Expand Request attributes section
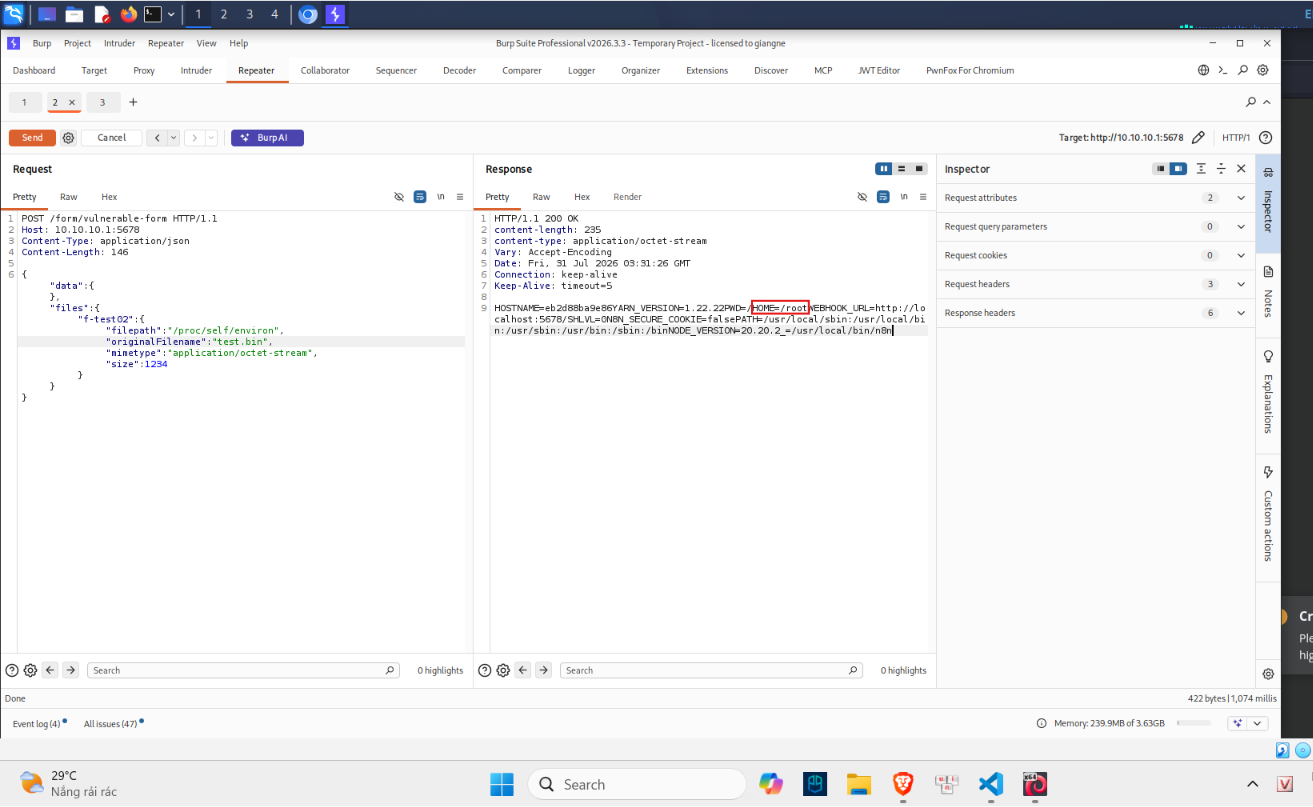The image size is (1313, 807). pos(1241,198)
